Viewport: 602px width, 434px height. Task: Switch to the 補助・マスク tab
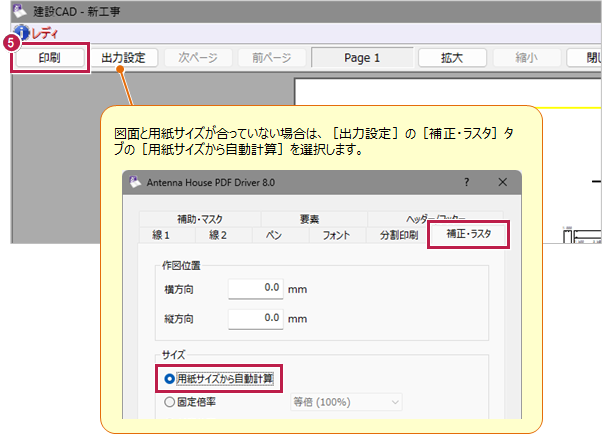(x=200, y=219)
